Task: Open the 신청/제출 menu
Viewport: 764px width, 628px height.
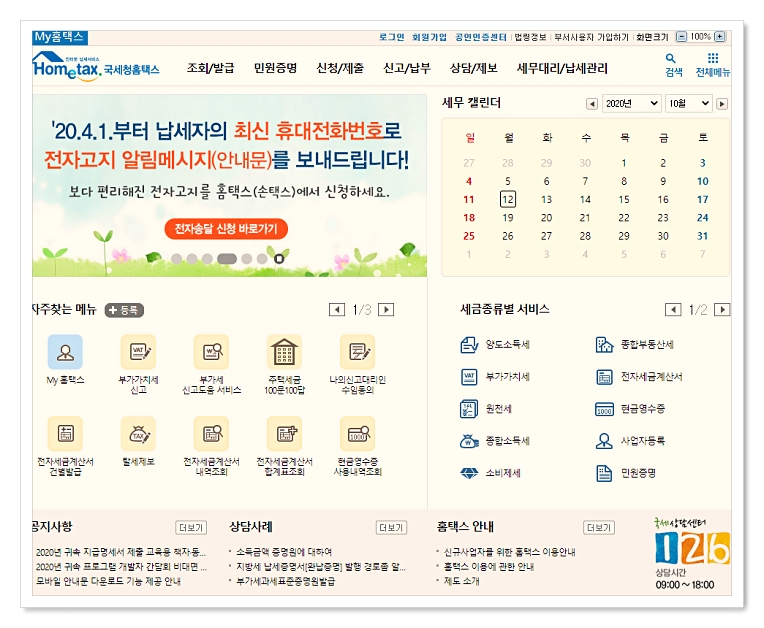Action: [340, 68]
